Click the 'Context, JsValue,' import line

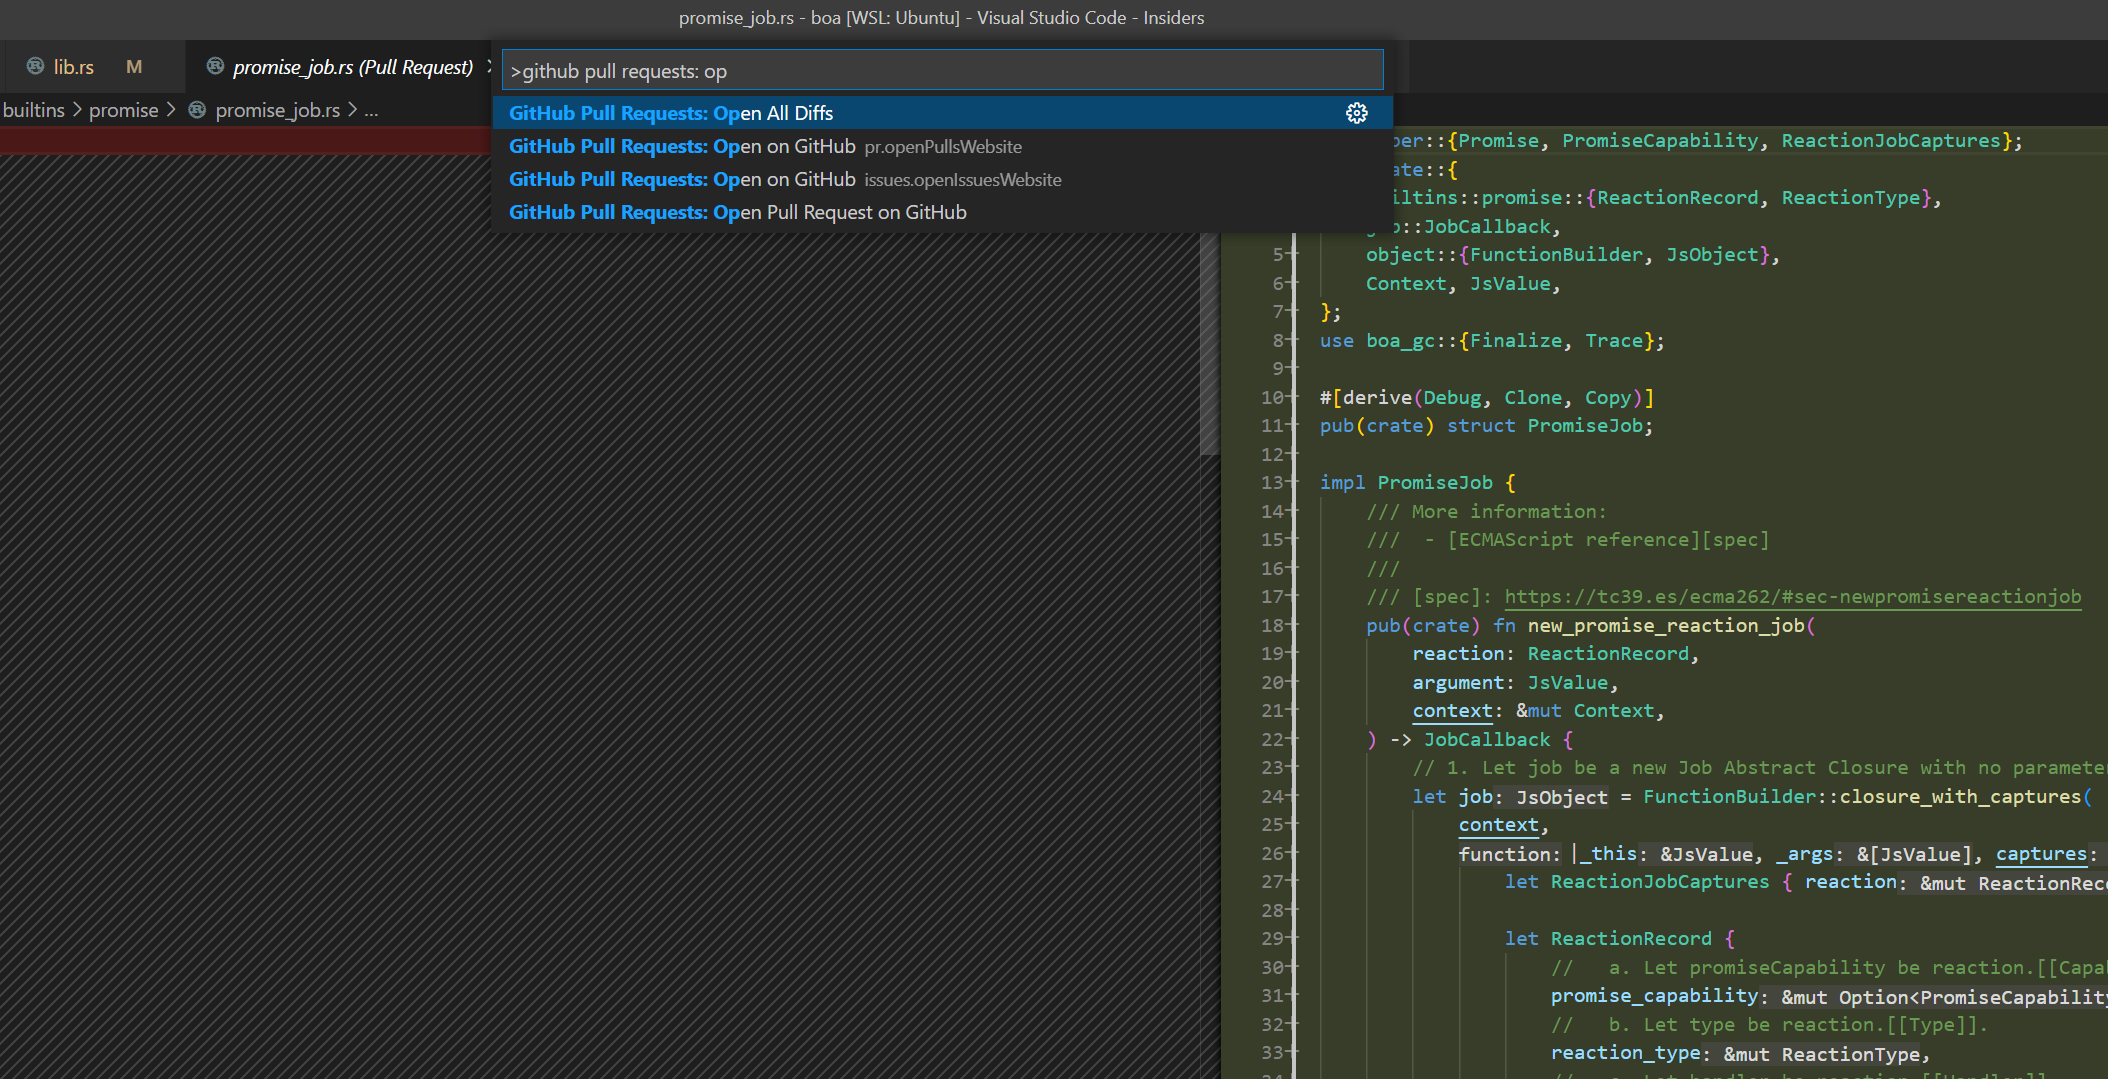tap(1463, 284)
